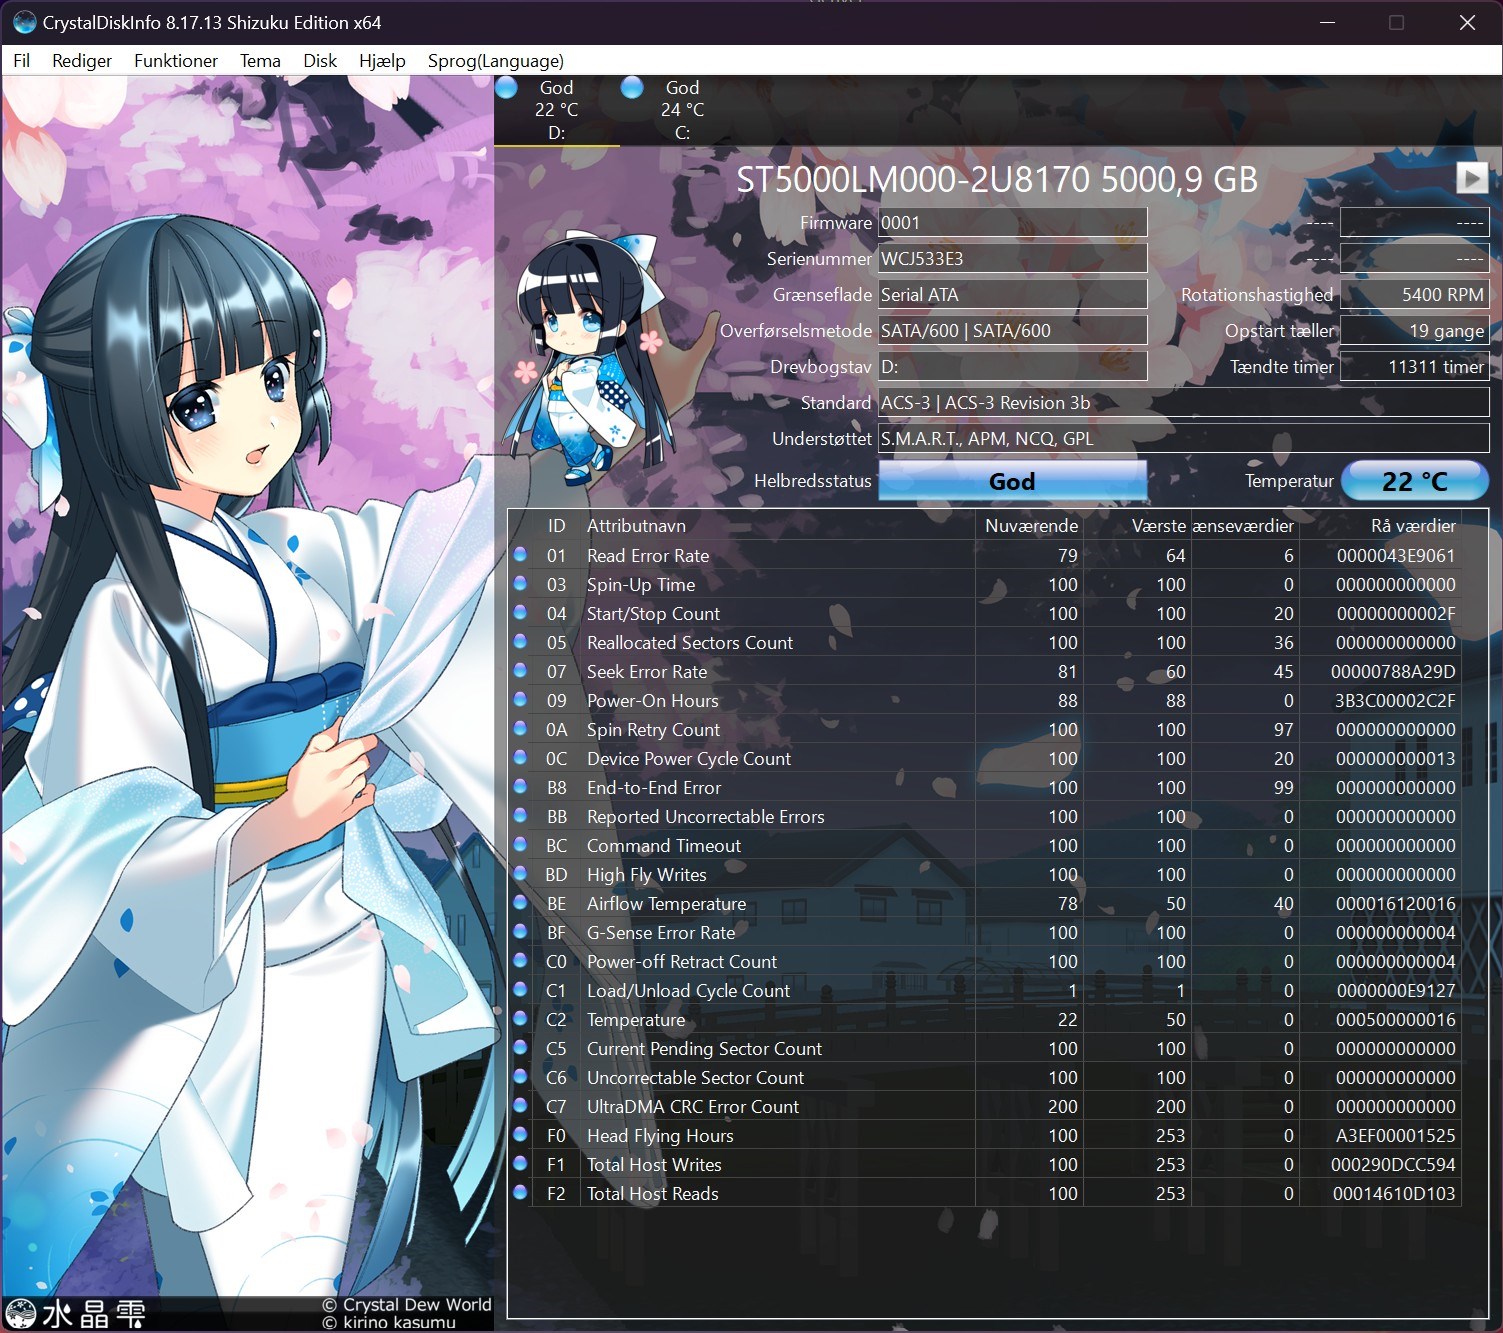Click the 22 °C temperature button
This screenshot has height=1333, width=1503.
[1415, 481]
